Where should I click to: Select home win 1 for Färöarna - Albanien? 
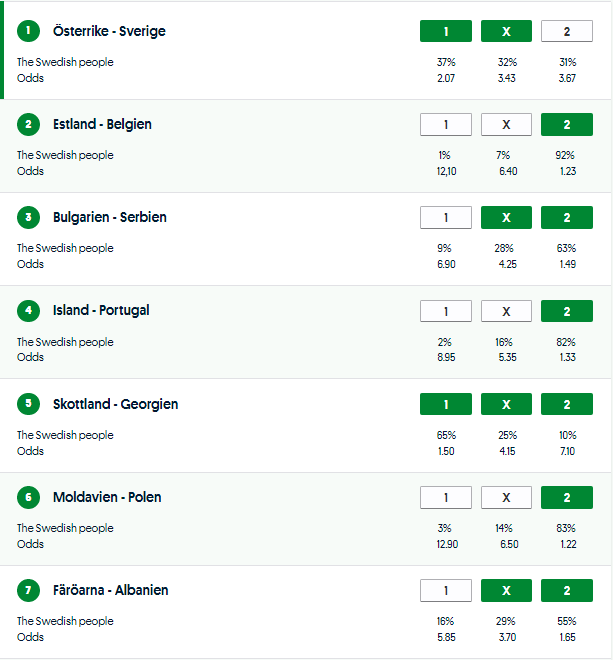point(446,590)
